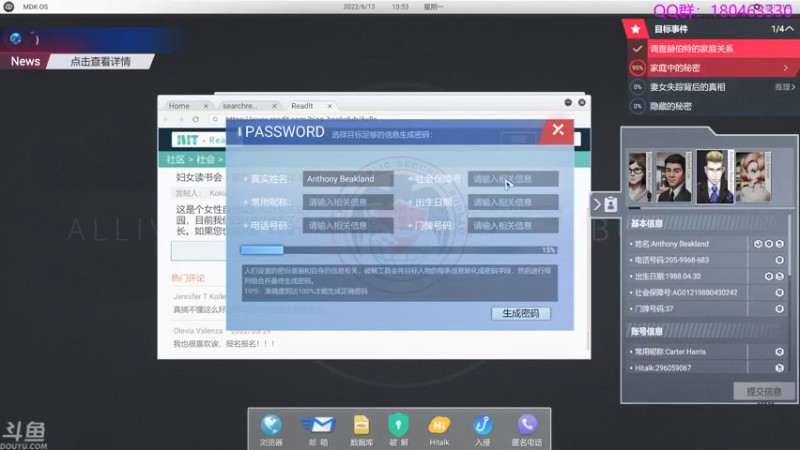800x450 pixels.
Task: Click the portrait strip scroll indicator
Action: tap(634, 208)
